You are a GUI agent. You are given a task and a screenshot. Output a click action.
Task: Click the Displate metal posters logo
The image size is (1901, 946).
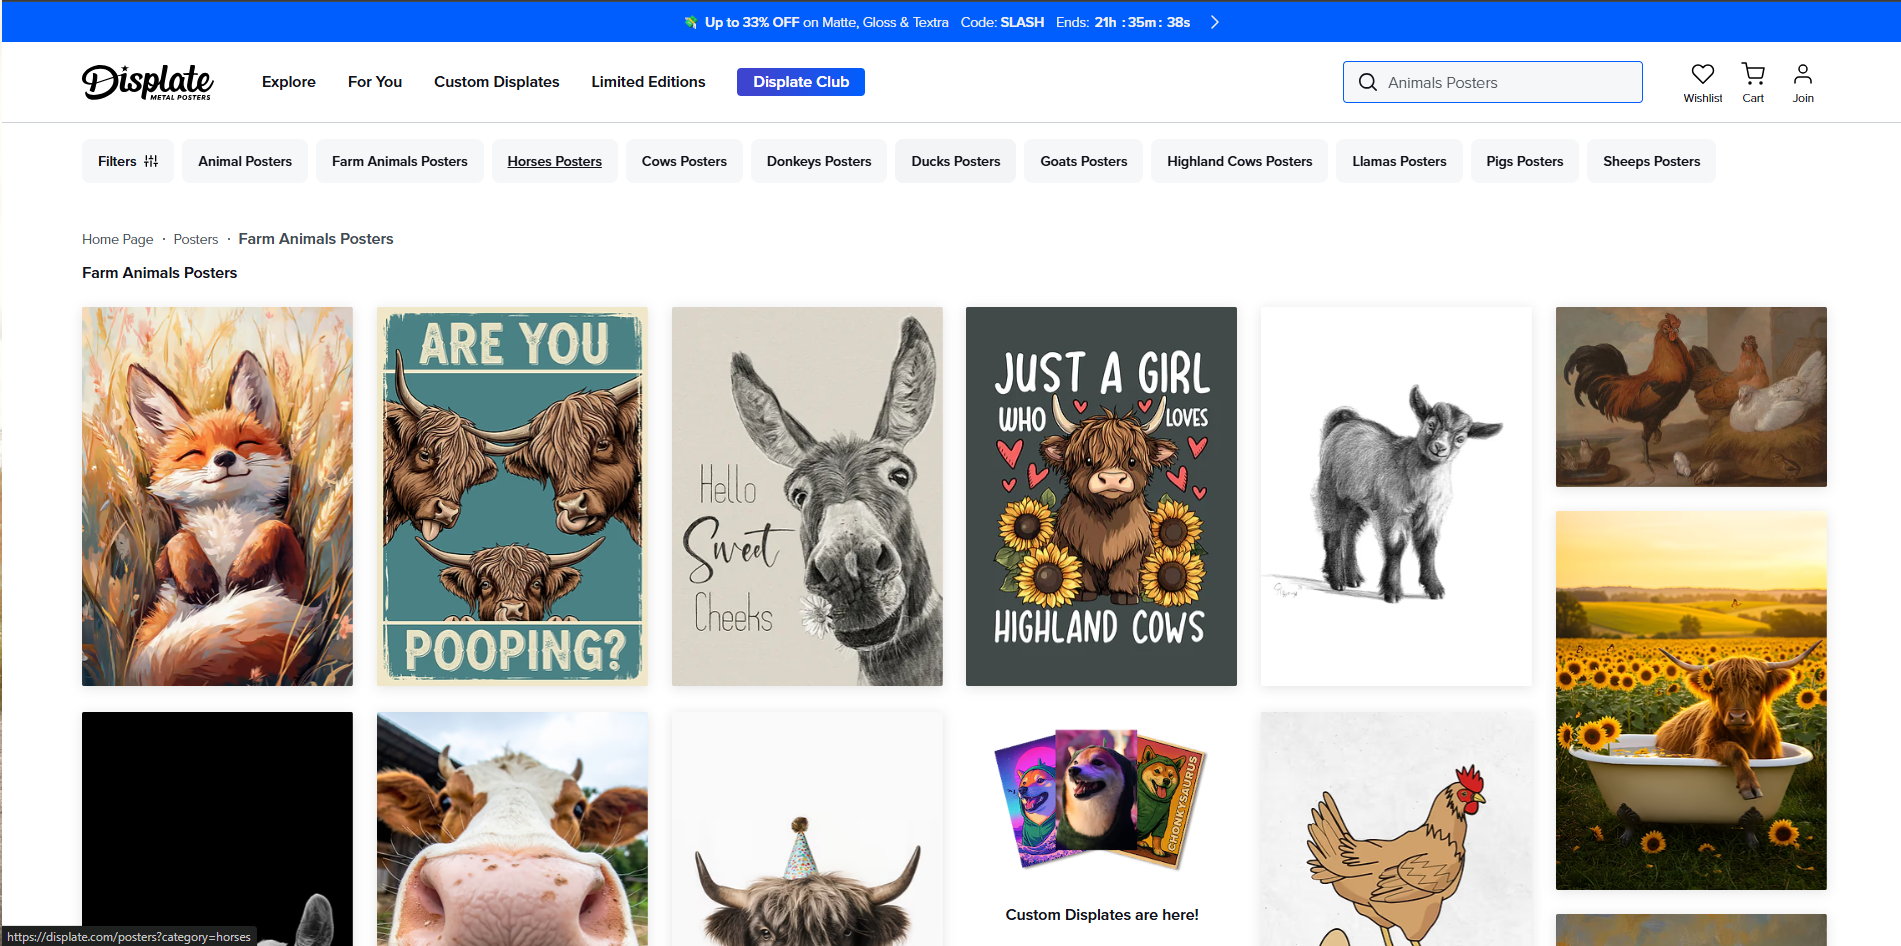tap(147, 82)
